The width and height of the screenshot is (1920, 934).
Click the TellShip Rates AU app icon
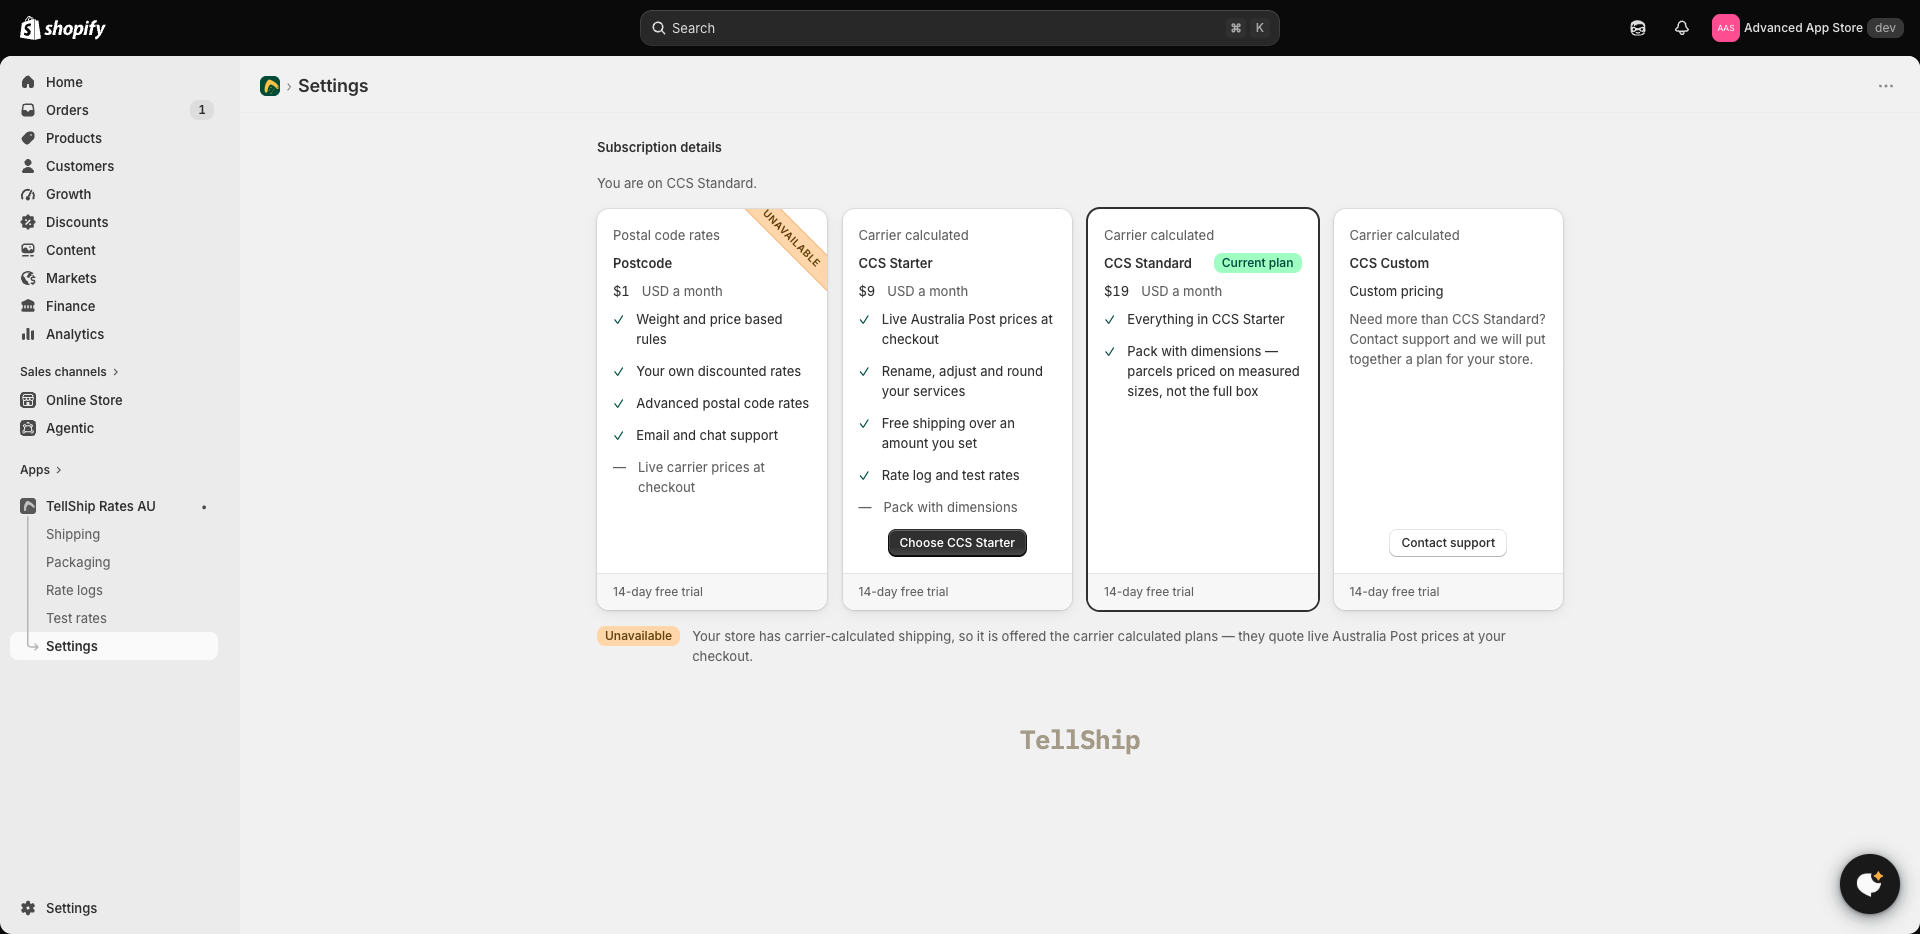click(28, 506)
